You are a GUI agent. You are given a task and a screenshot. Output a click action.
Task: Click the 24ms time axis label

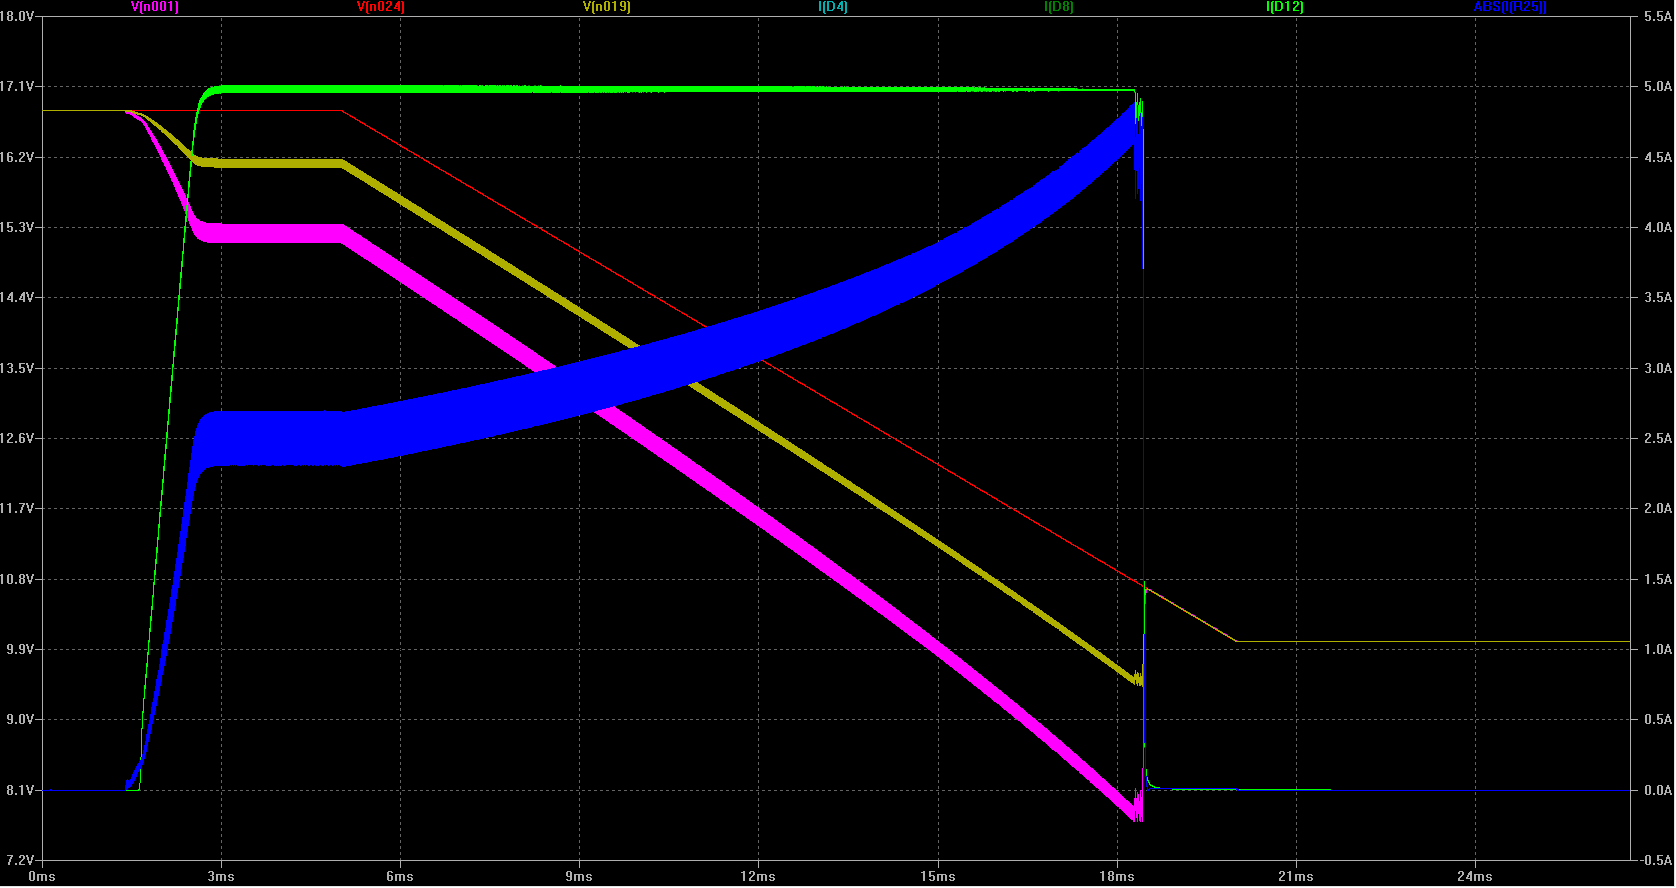pos(1475,877)
